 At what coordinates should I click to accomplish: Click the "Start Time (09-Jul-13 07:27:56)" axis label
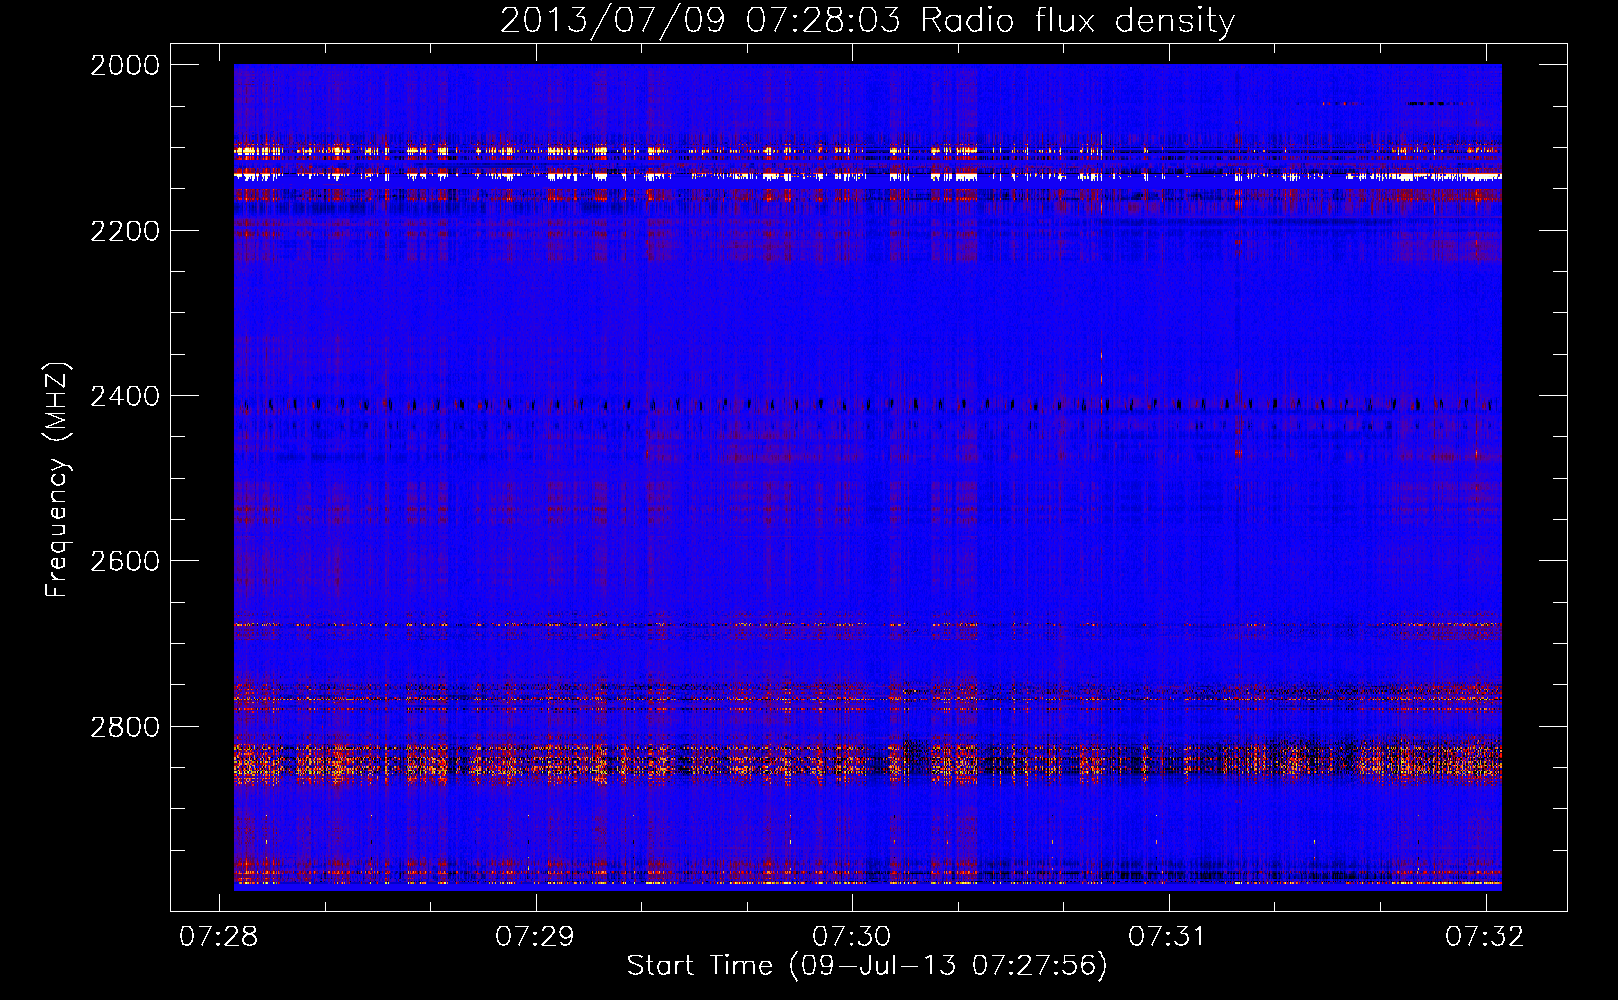(867, 966)
